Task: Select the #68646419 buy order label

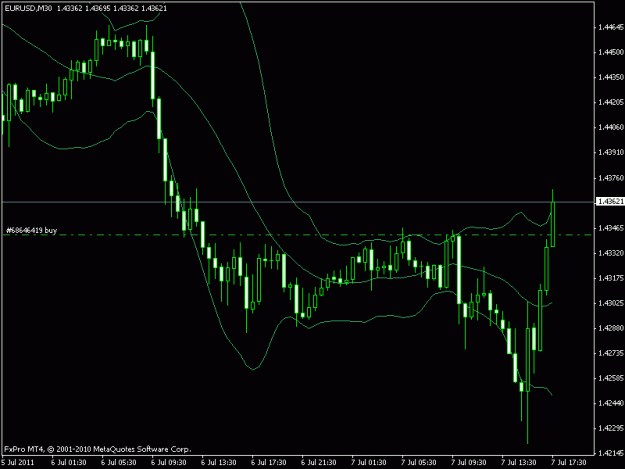Action: click(x=31, y=230)
